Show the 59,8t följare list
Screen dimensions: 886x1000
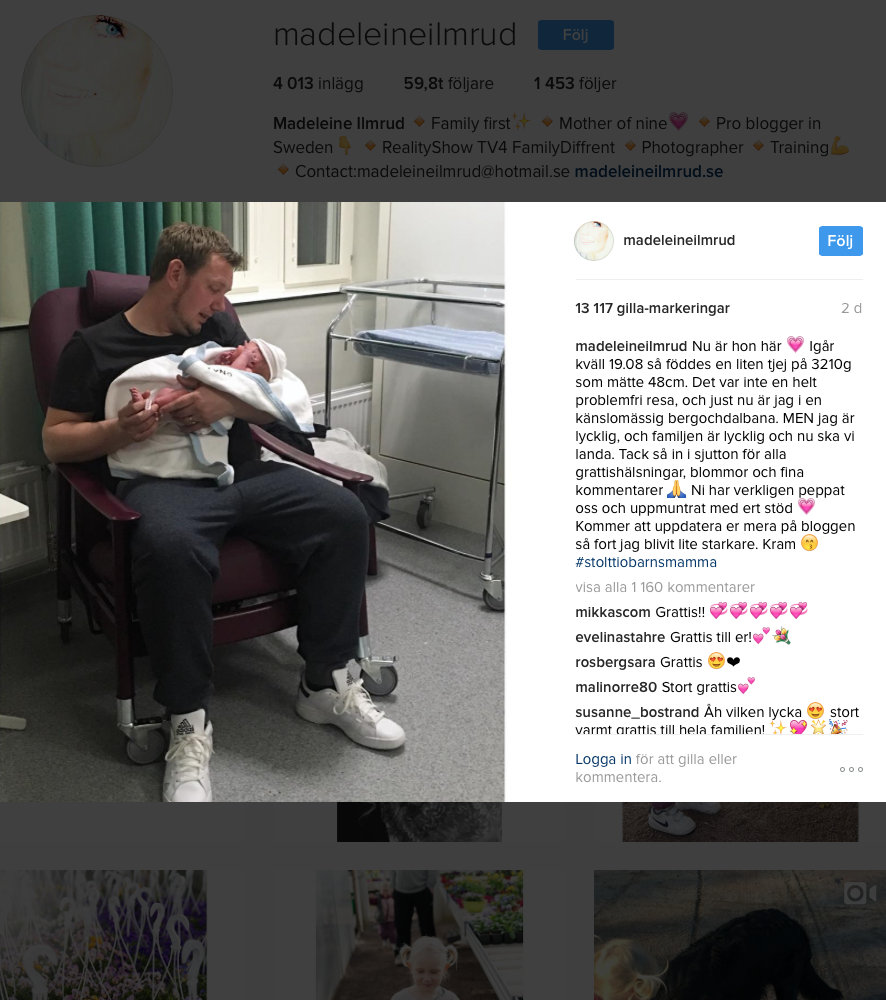(448, 84)
